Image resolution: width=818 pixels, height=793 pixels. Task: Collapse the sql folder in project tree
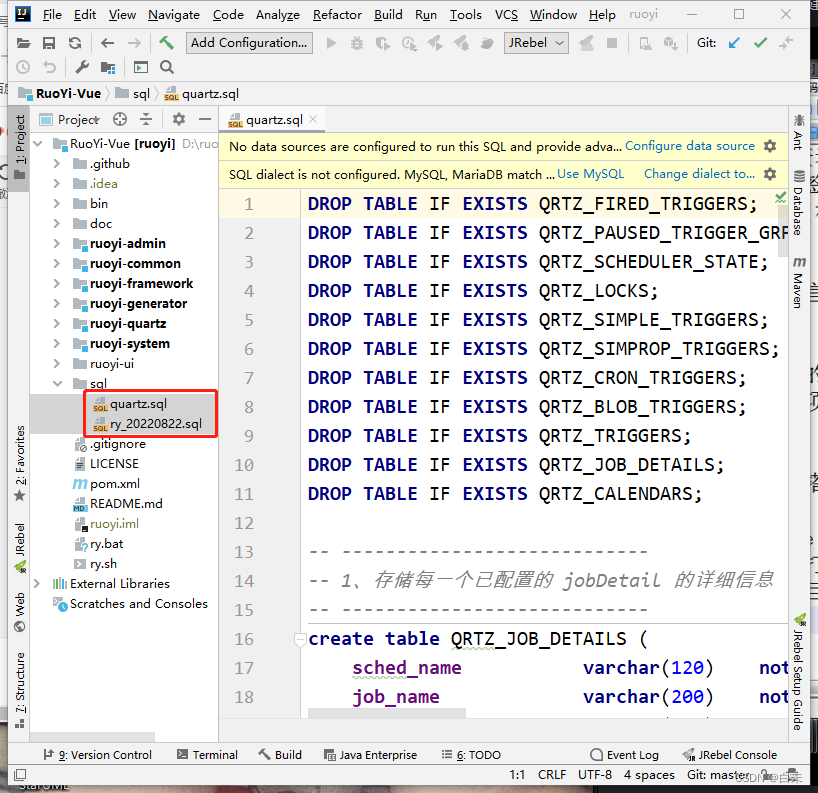click(56, 384)
